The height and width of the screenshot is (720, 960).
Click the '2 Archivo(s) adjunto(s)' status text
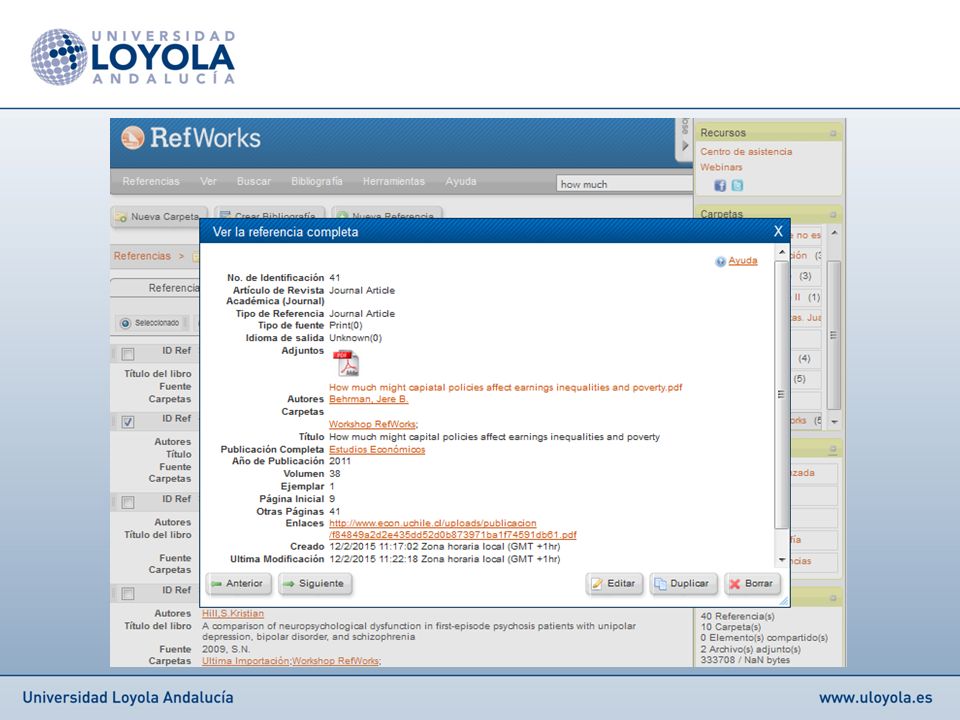[751, 649]
